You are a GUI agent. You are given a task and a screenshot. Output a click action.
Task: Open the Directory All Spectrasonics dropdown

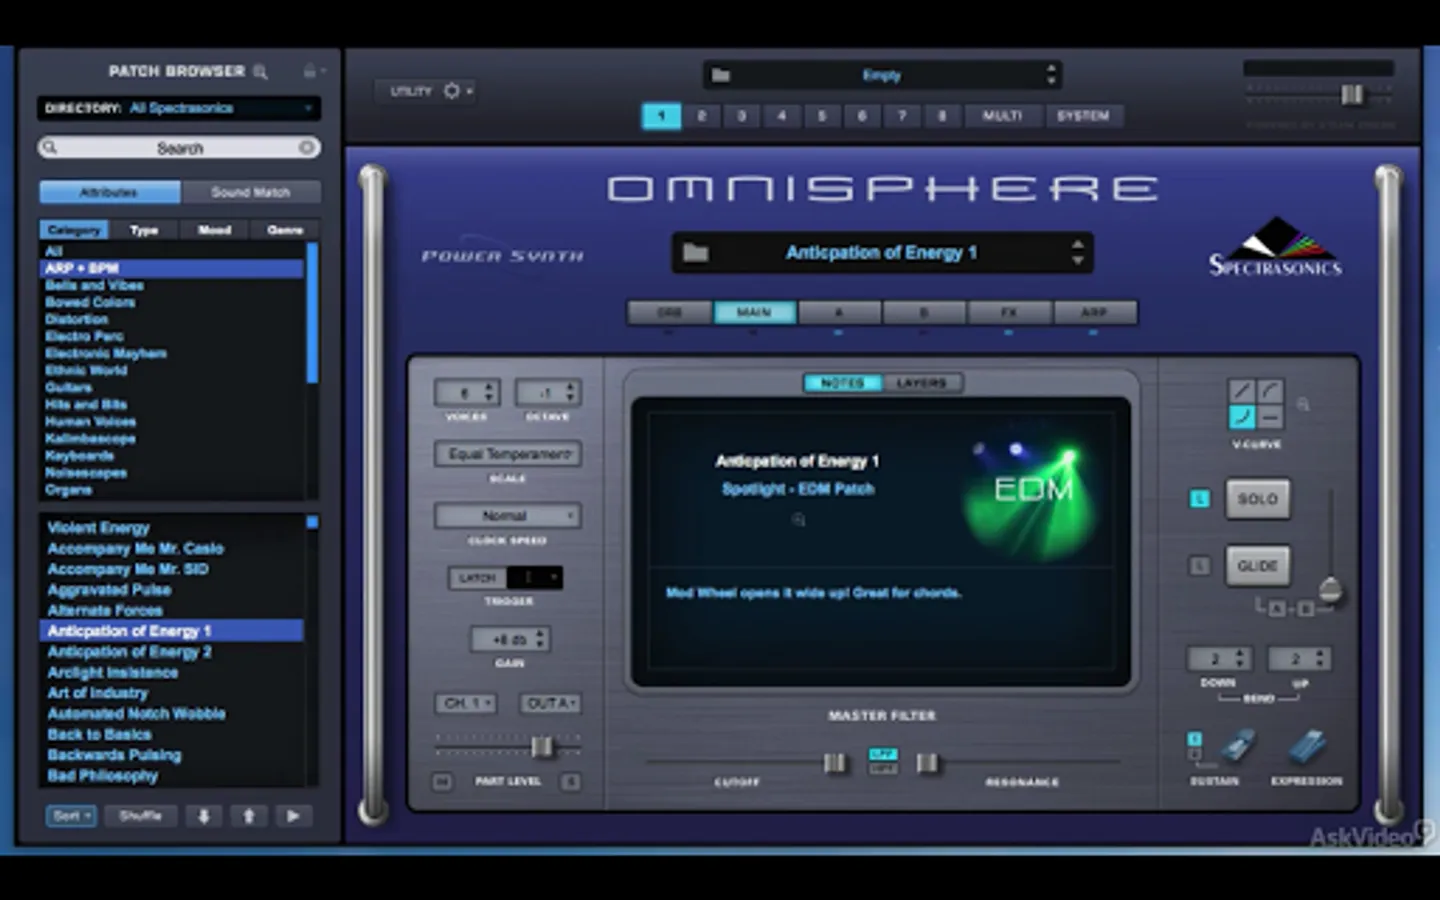[179, 108]
